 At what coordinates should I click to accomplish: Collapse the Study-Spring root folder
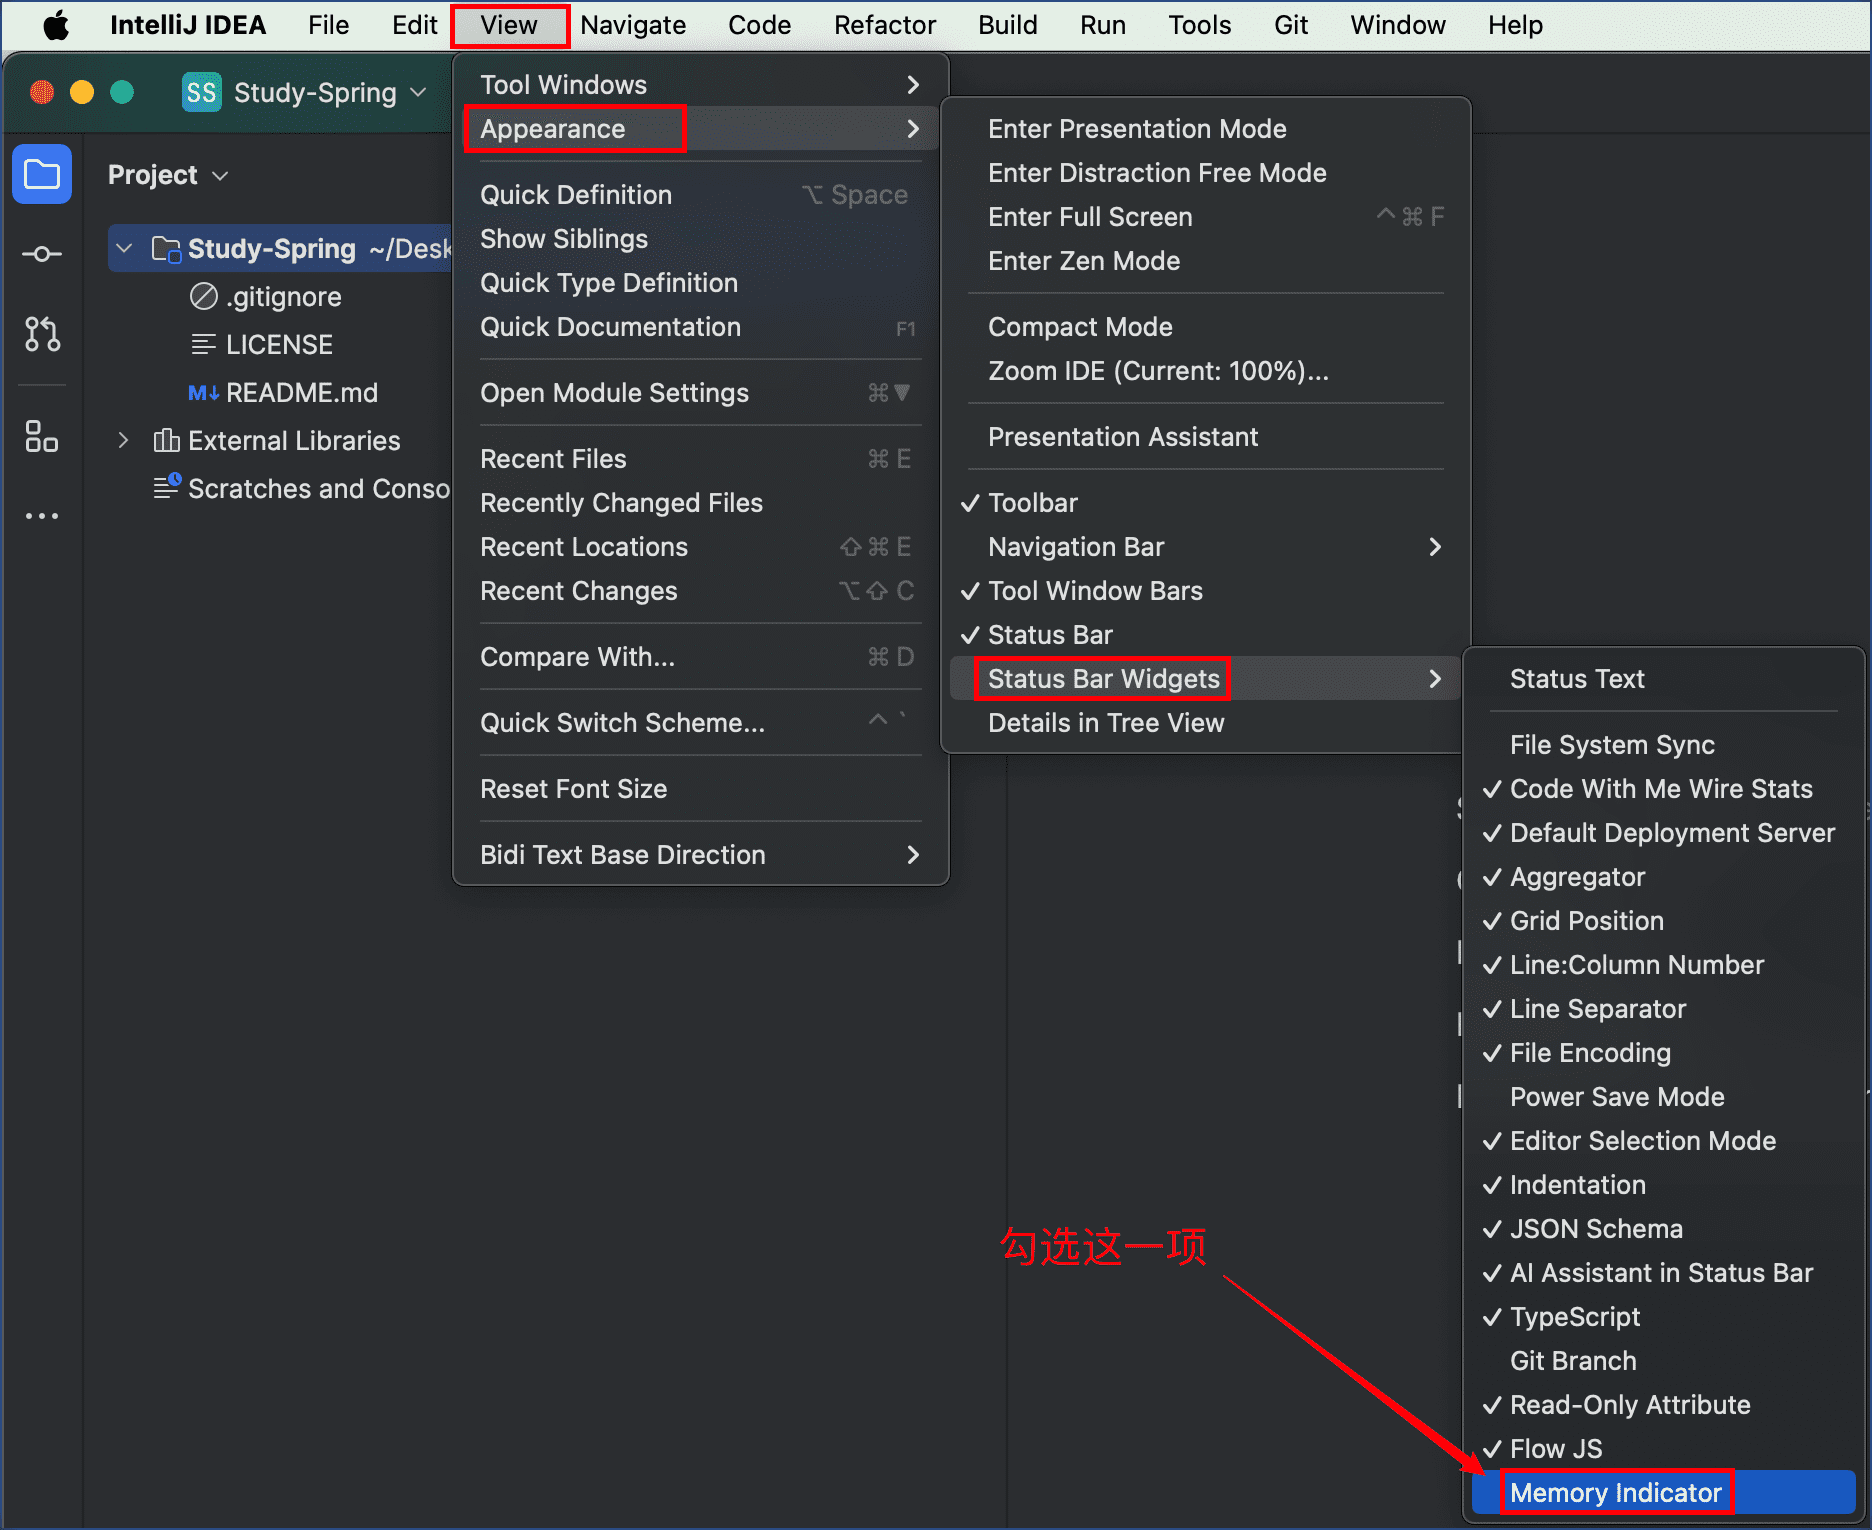click(124, 248)
